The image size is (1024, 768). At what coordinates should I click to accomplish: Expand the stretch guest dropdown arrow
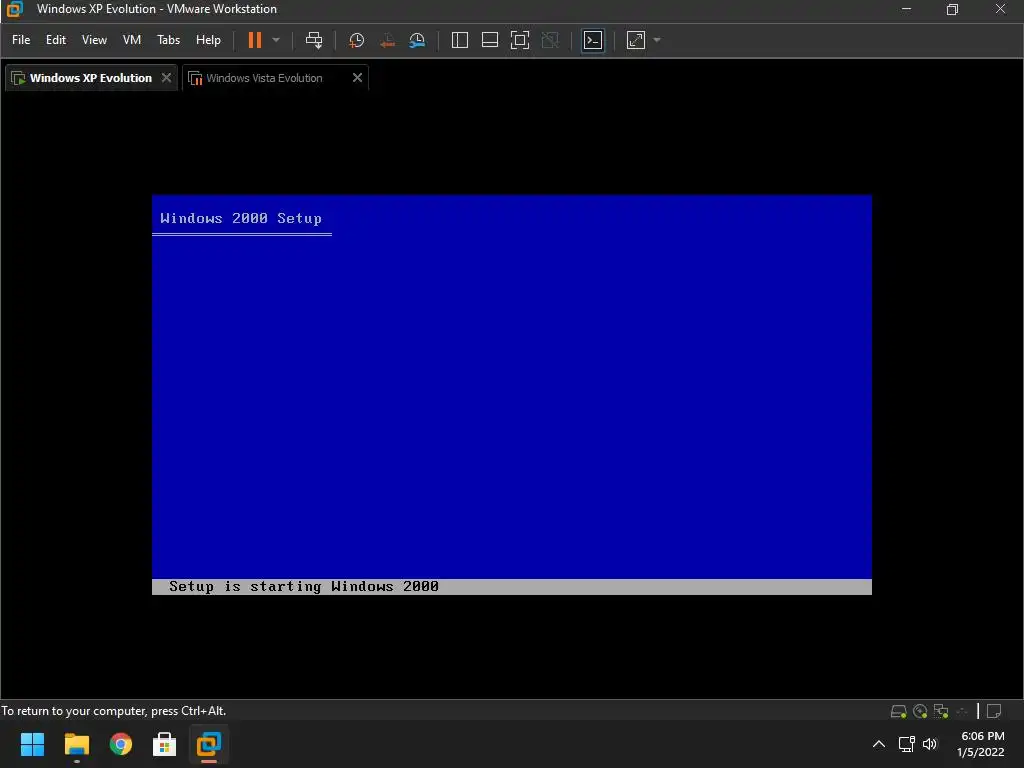pyautogui.click(x=657, y=40)
